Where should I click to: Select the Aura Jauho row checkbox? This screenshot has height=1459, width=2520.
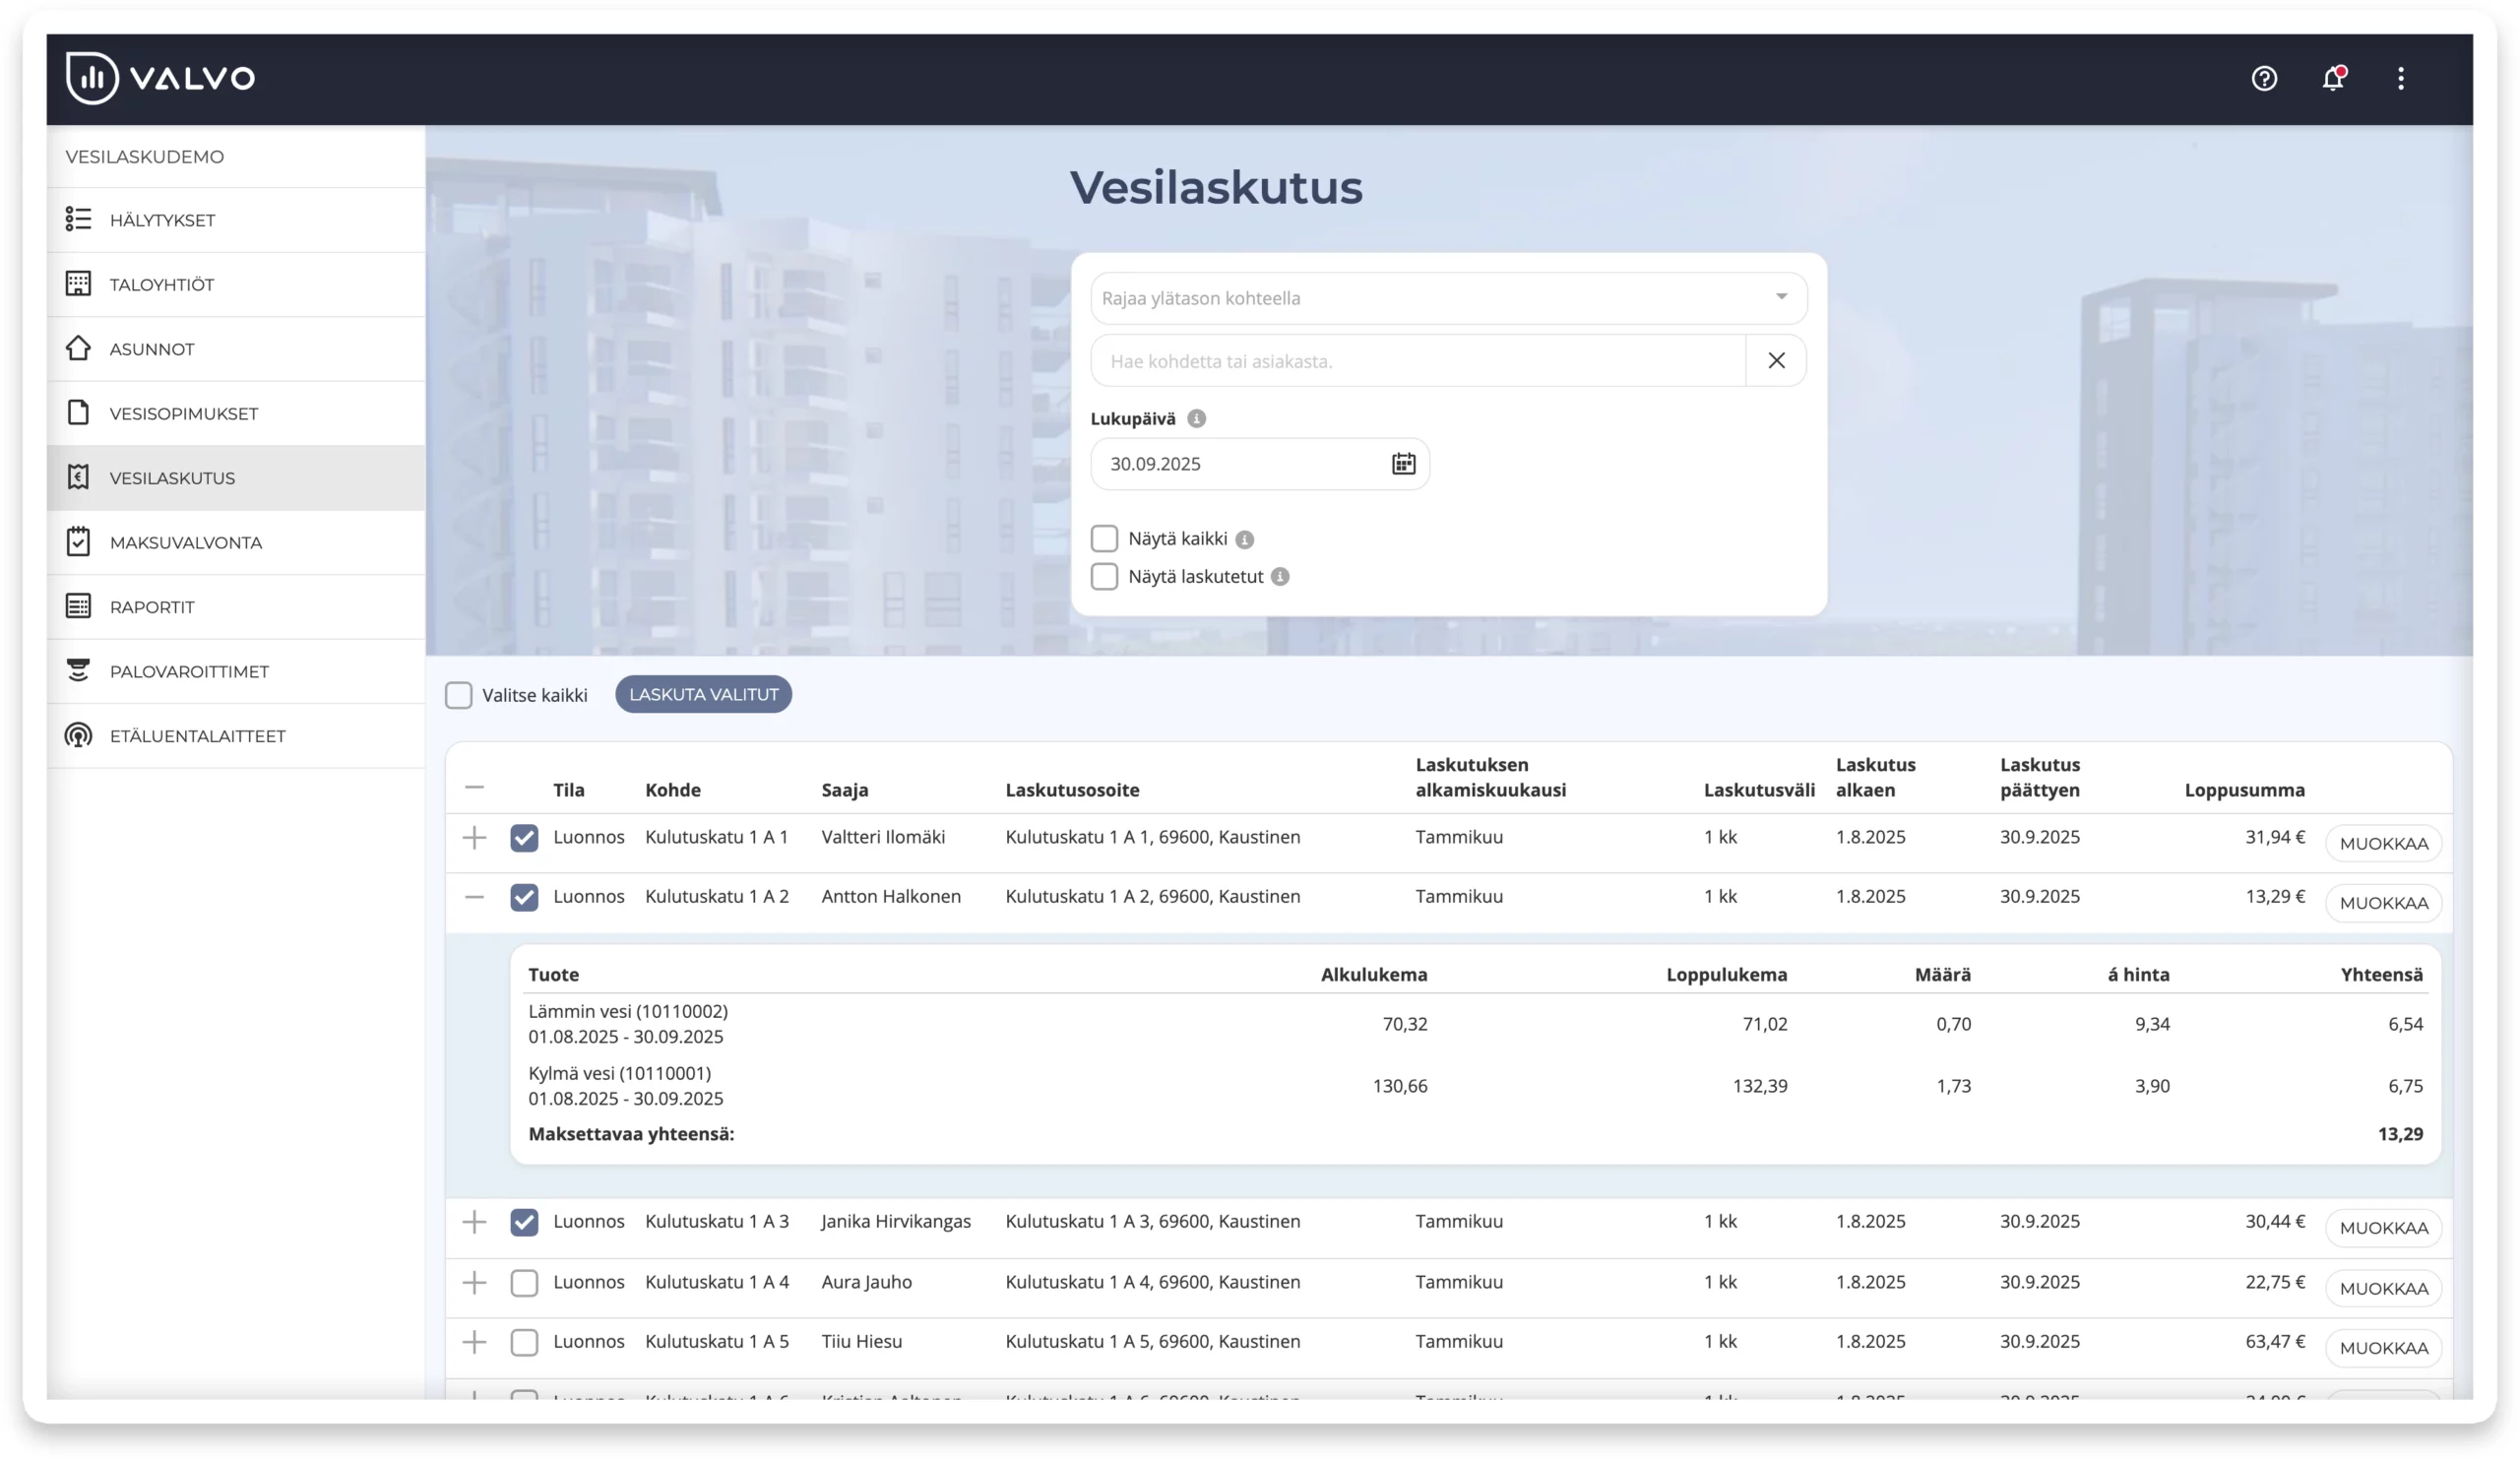524,1282
